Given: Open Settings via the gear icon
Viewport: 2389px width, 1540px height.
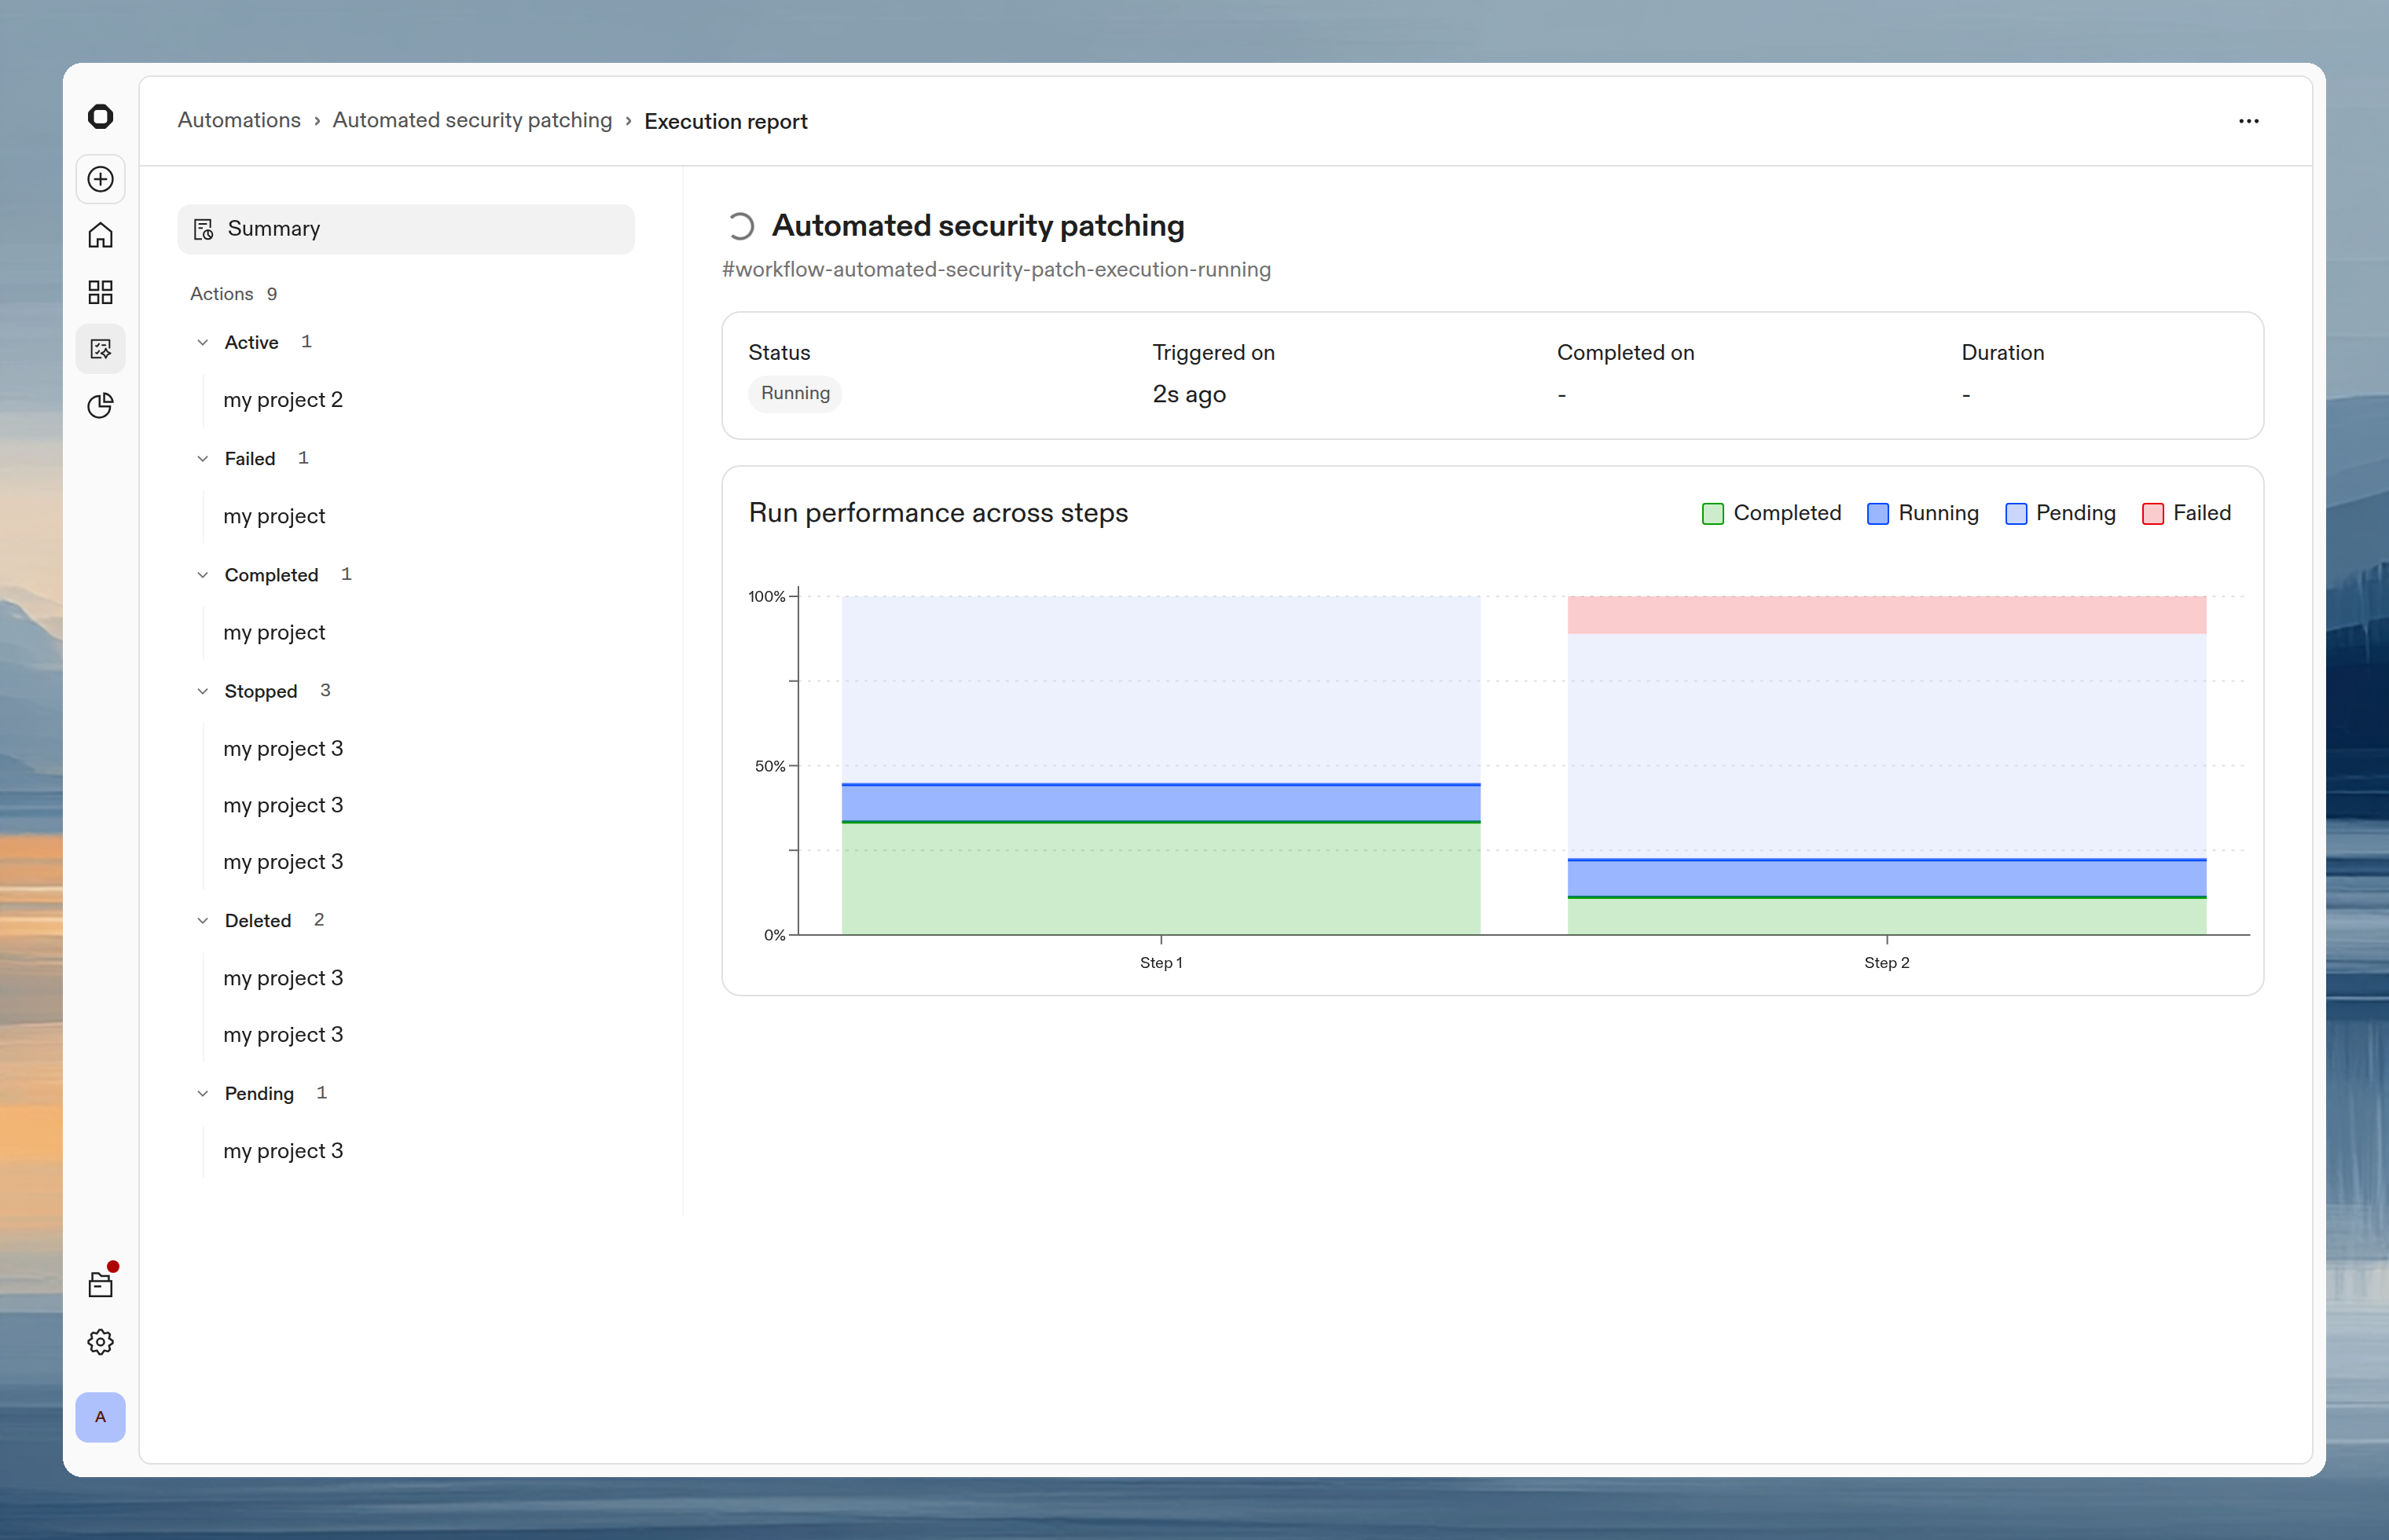Looking at the screenshot, I should click(100, 1342).
